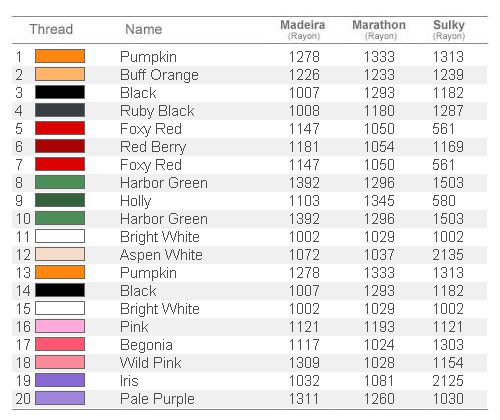Click the Thread column header

pos(51,29)
